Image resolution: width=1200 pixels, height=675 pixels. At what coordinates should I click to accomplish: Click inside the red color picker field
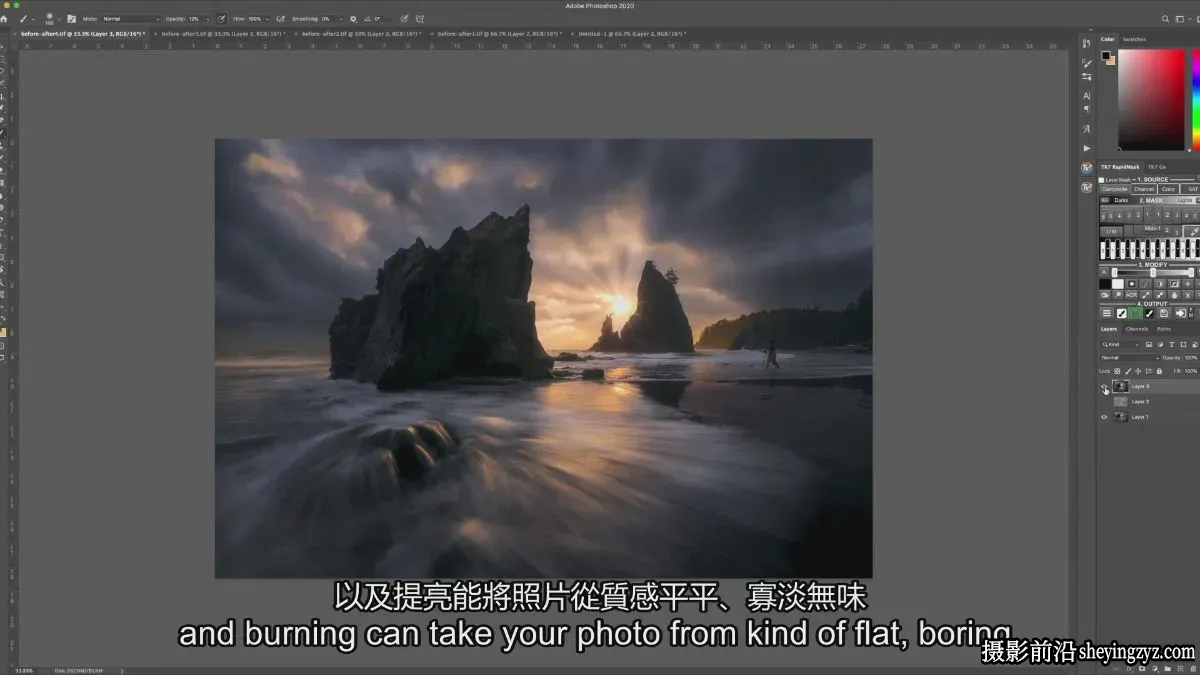click(x=1151, y=100)
